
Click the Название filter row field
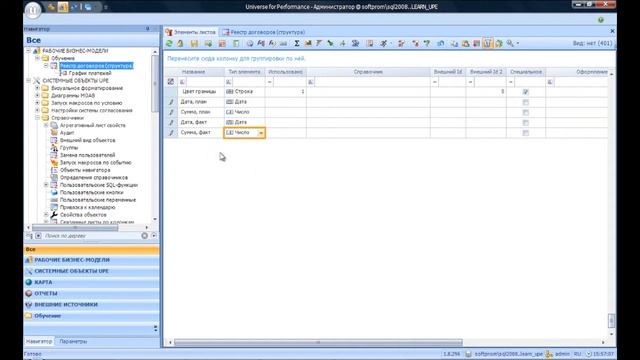coord(205,82)
